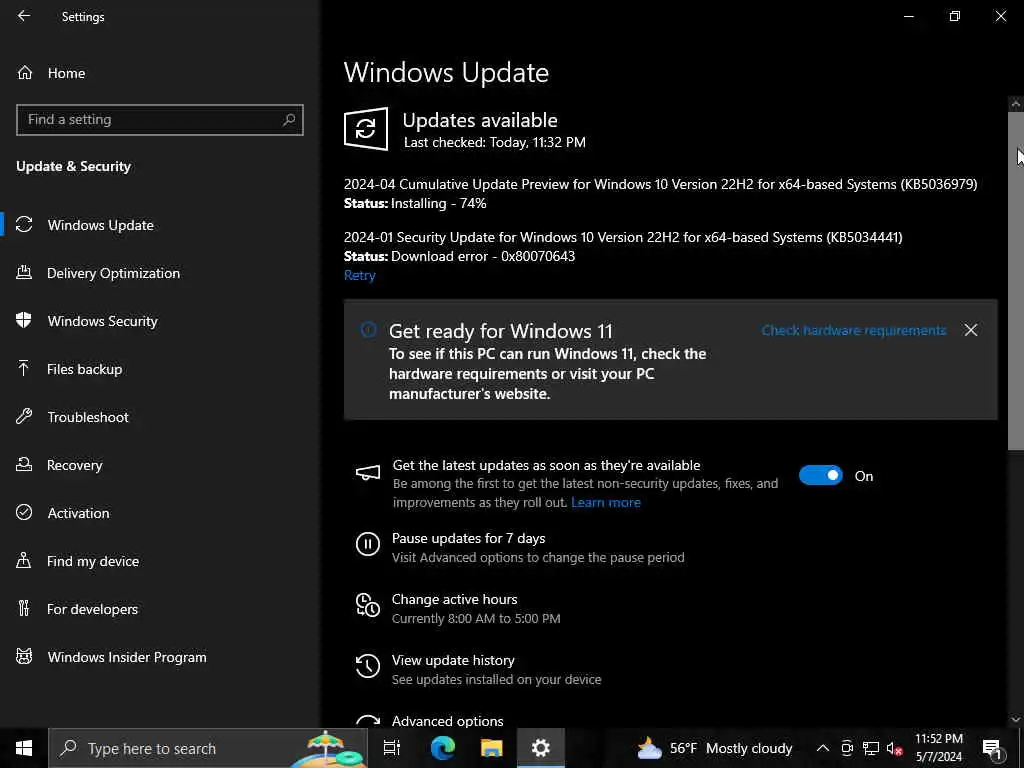Click the Settings gear on taskbar
This screenshot has width=1024, height=768.
pos(541,748)
